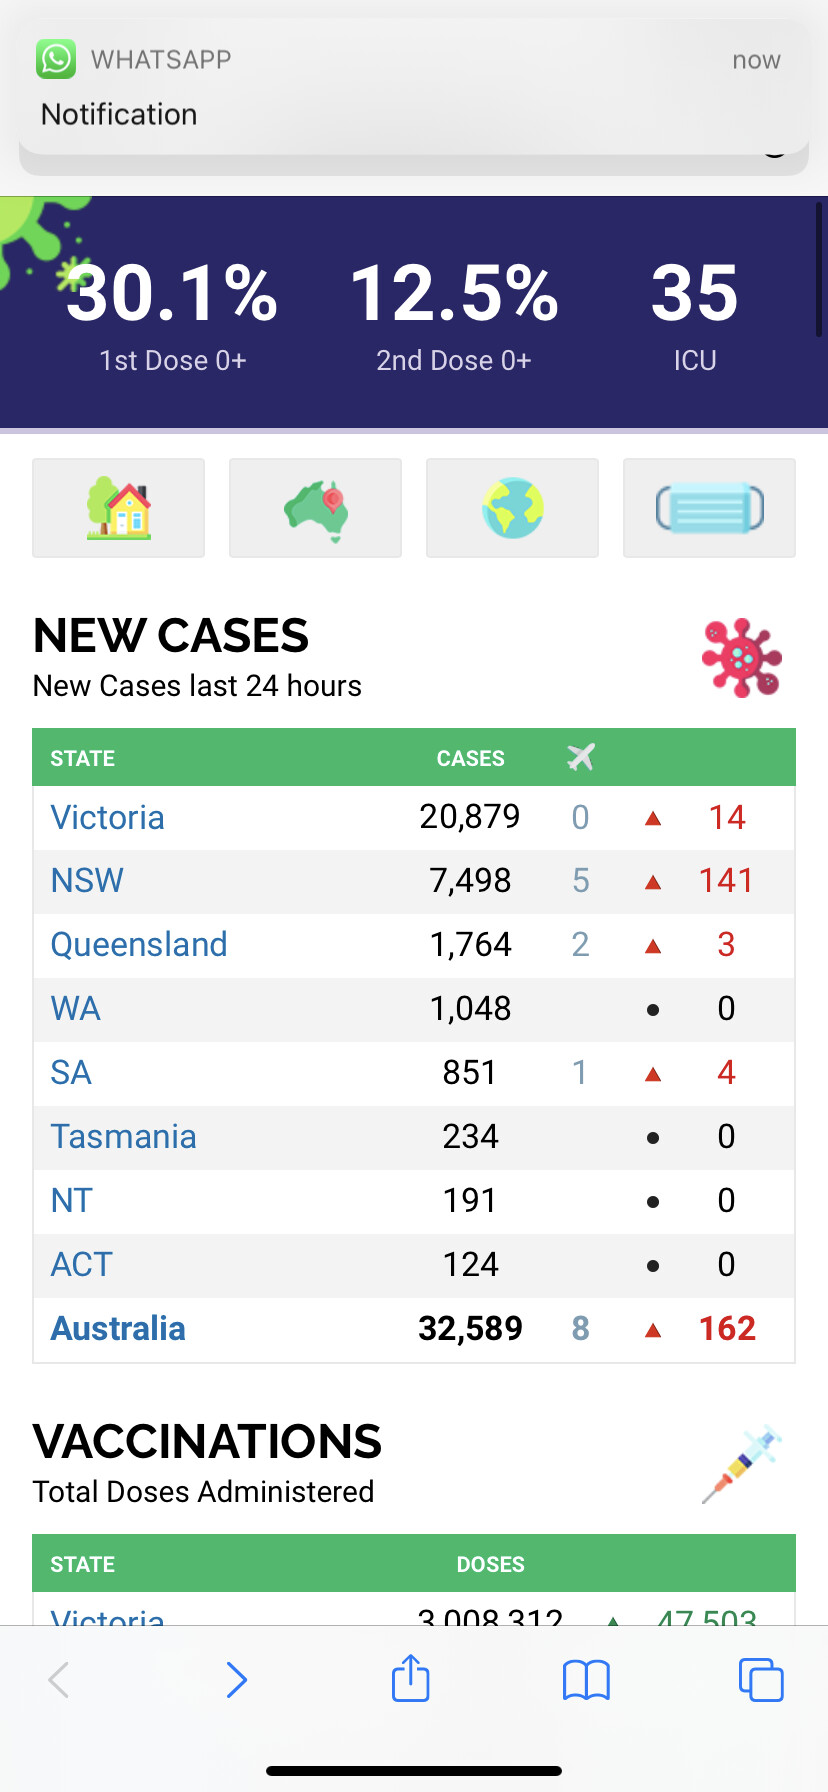Tap Safari's share icon
Screen dimensions: 828x1792
[410, 1679]
